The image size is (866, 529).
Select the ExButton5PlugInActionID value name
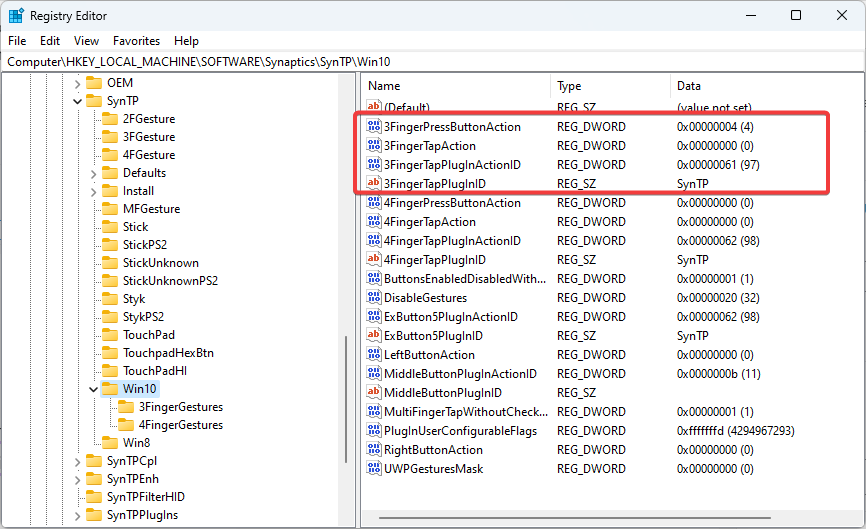(x=451, y=317)
